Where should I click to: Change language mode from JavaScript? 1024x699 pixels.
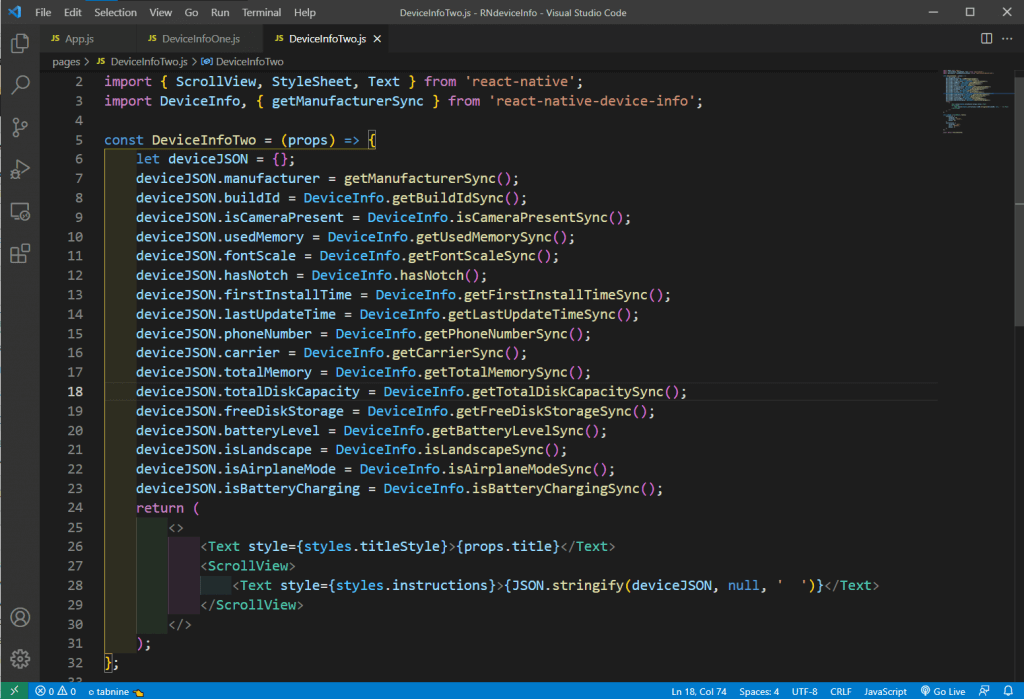[x=885, y=691]
